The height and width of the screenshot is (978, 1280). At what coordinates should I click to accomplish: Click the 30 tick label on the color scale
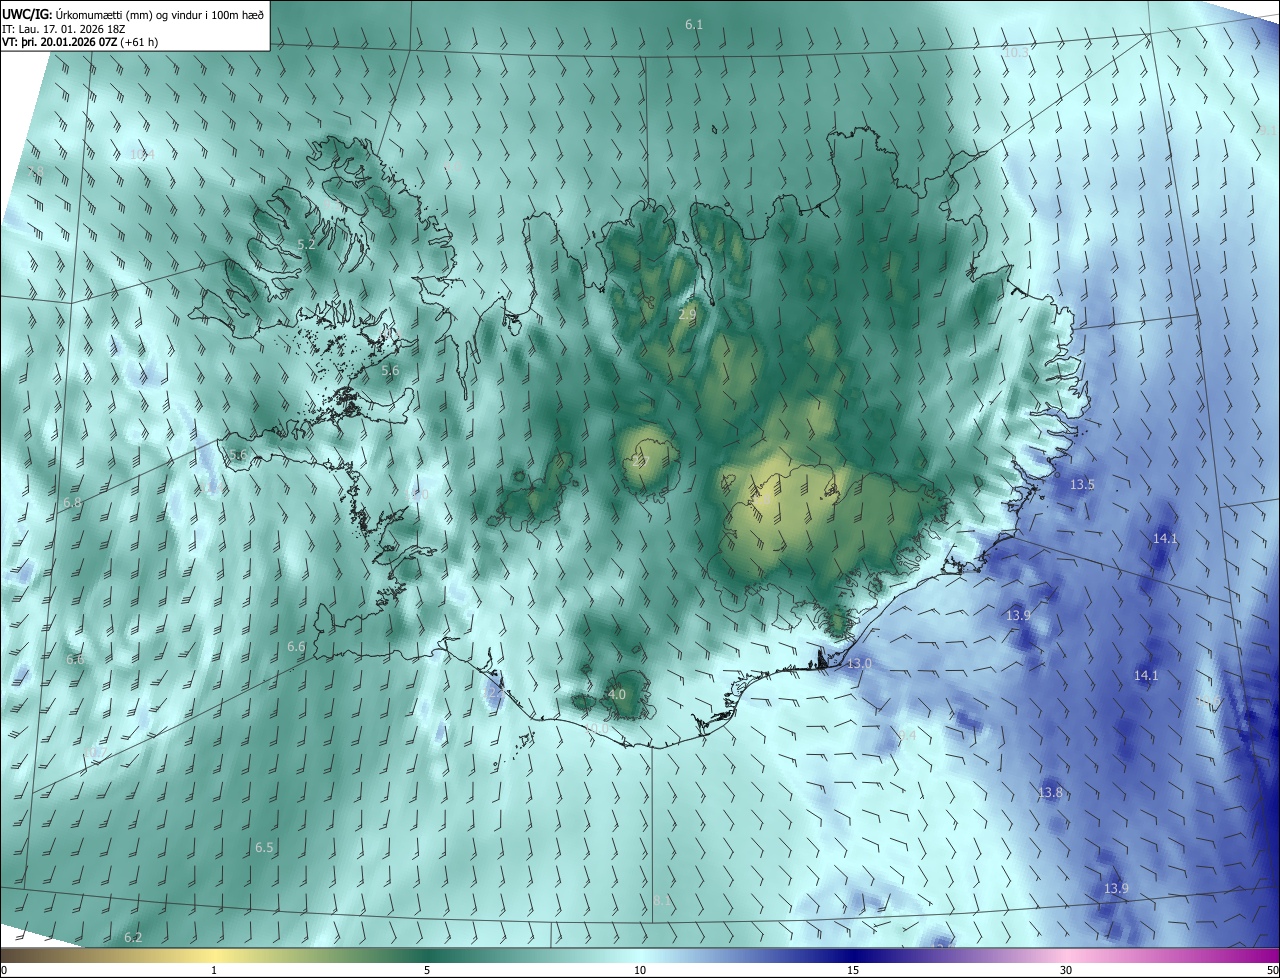pyautogui.click(x=1066, y=970)
